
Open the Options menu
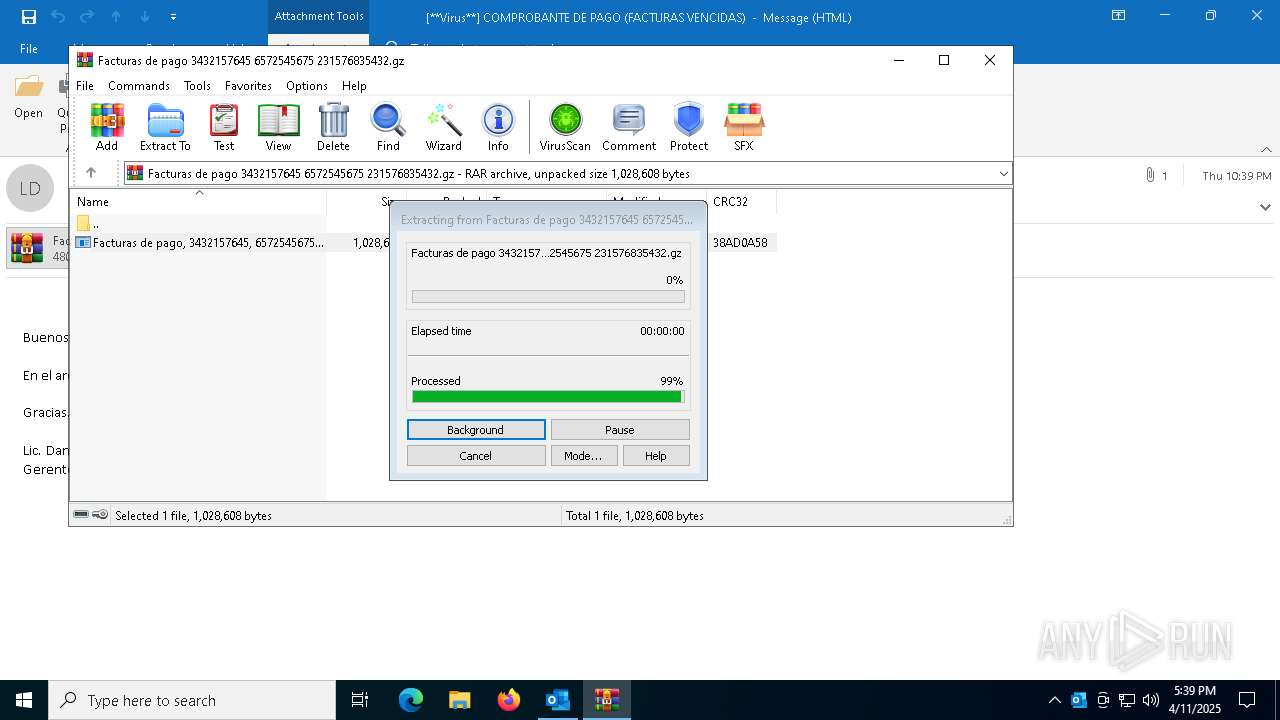(x=307, y=86)
